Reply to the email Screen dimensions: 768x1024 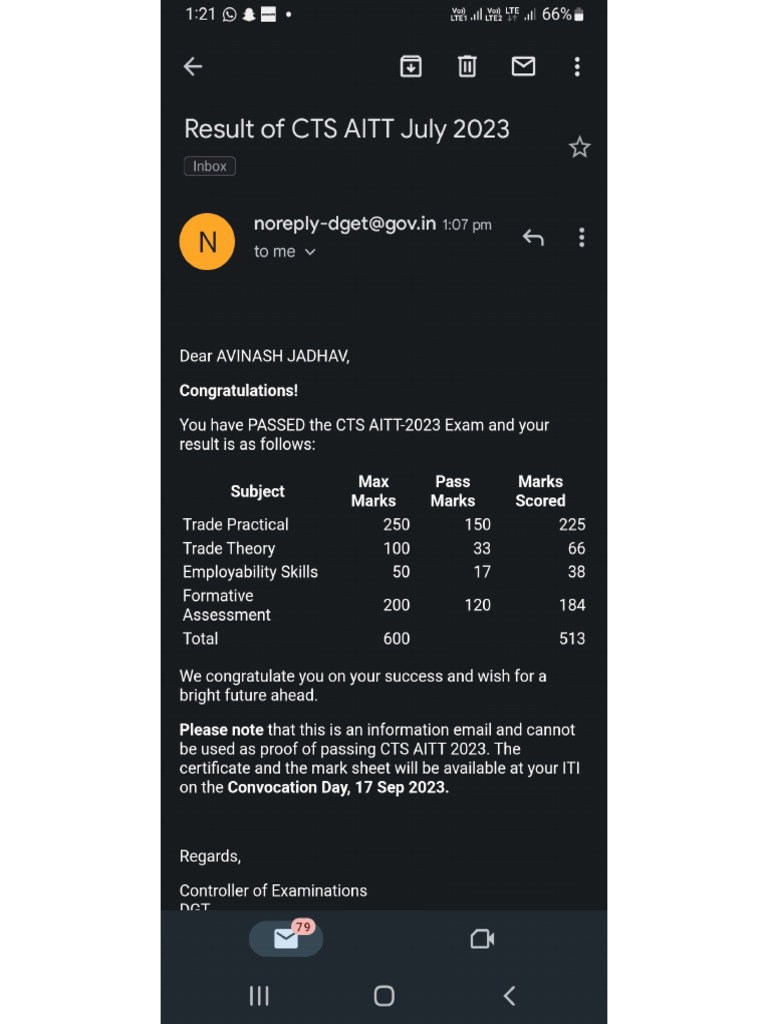[533, 238]
